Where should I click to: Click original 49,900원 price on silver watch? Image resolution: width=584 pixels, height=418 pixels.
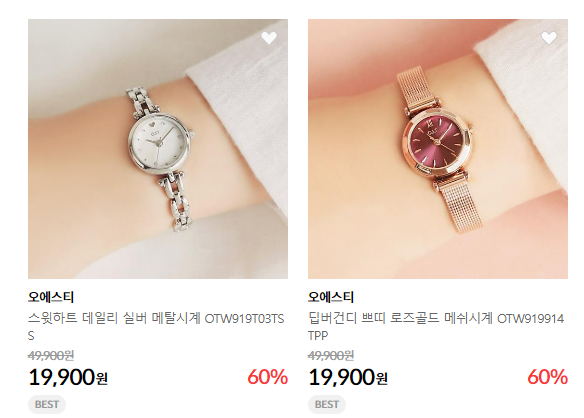point(51,355)
